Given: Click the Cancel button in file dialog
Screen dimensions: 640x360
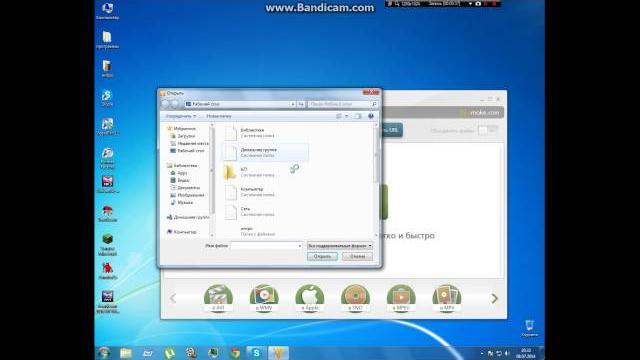Looking at the screenshot, I should tap(358, 256).
